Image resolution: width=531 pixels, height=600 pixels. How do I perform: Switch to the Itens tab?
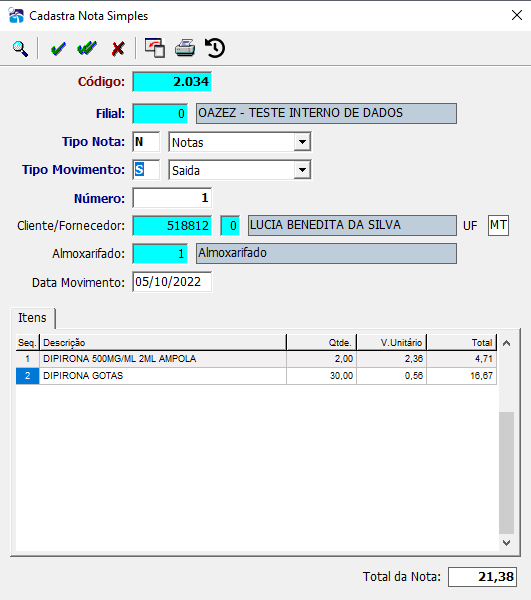click(x=33, y=318)
